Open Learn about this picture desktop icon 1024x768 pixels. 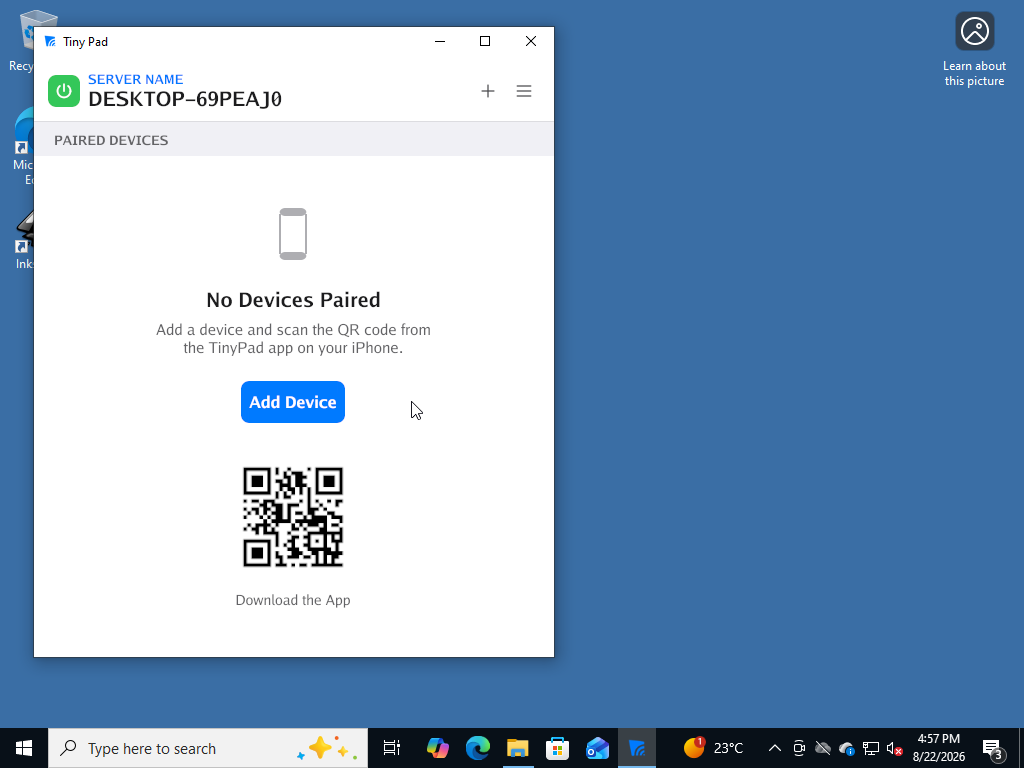point(974,50)
